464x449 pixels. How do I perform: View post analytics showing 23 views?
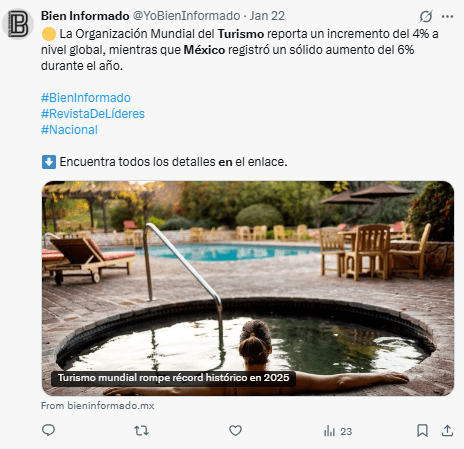point(338,431)
